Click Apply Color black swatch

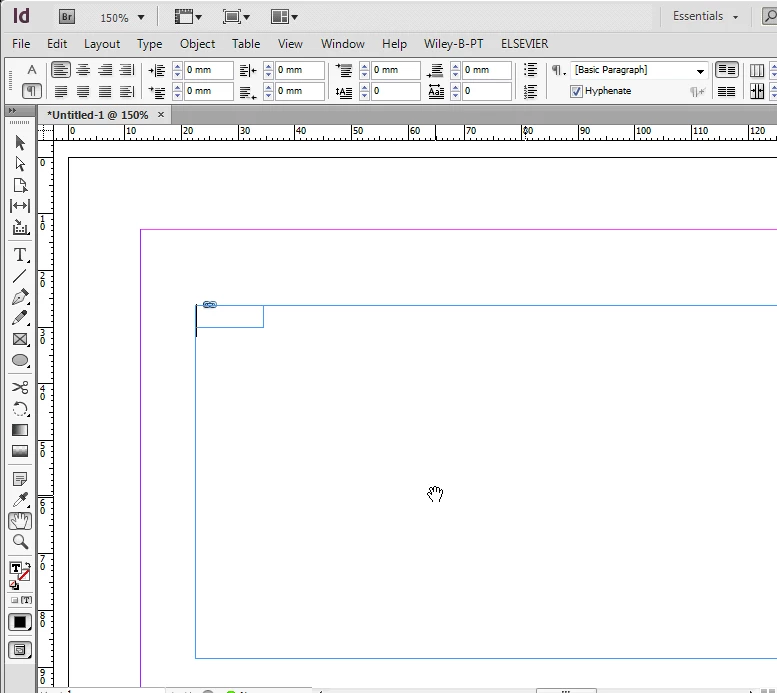[x=20, y=622]
